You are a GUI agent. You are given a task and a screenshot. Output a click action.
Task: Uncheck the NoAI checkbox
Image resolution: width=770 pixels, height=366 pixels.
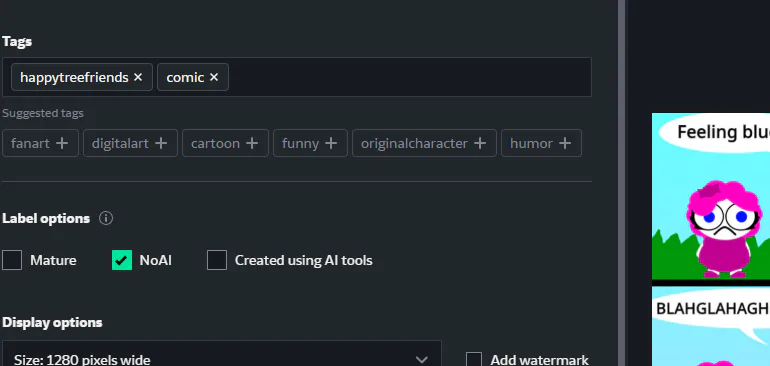[122, 260]
